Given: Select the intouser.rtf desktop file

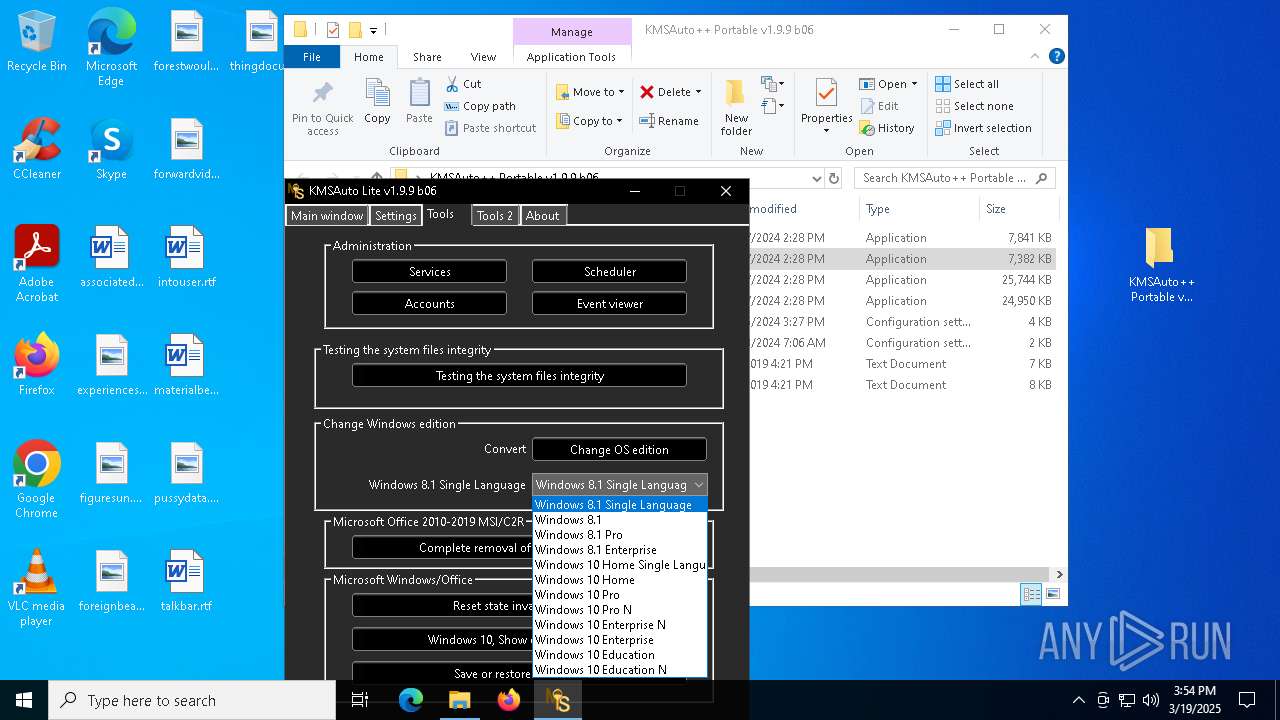Looking at the screenshot, I should coord(186,257).
